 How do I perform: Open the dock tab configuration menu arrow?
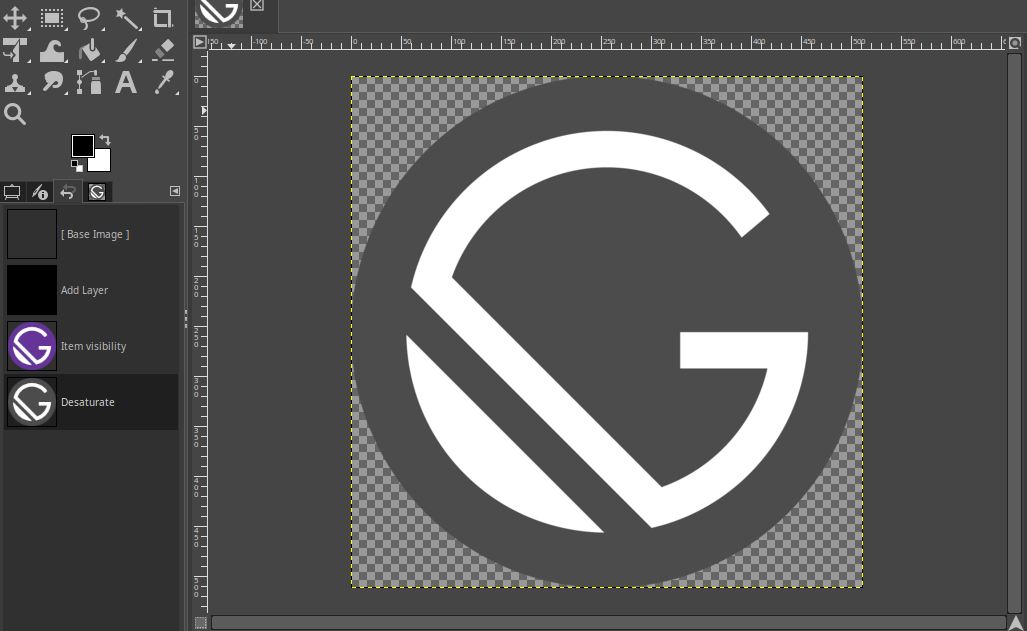(175, 191)
